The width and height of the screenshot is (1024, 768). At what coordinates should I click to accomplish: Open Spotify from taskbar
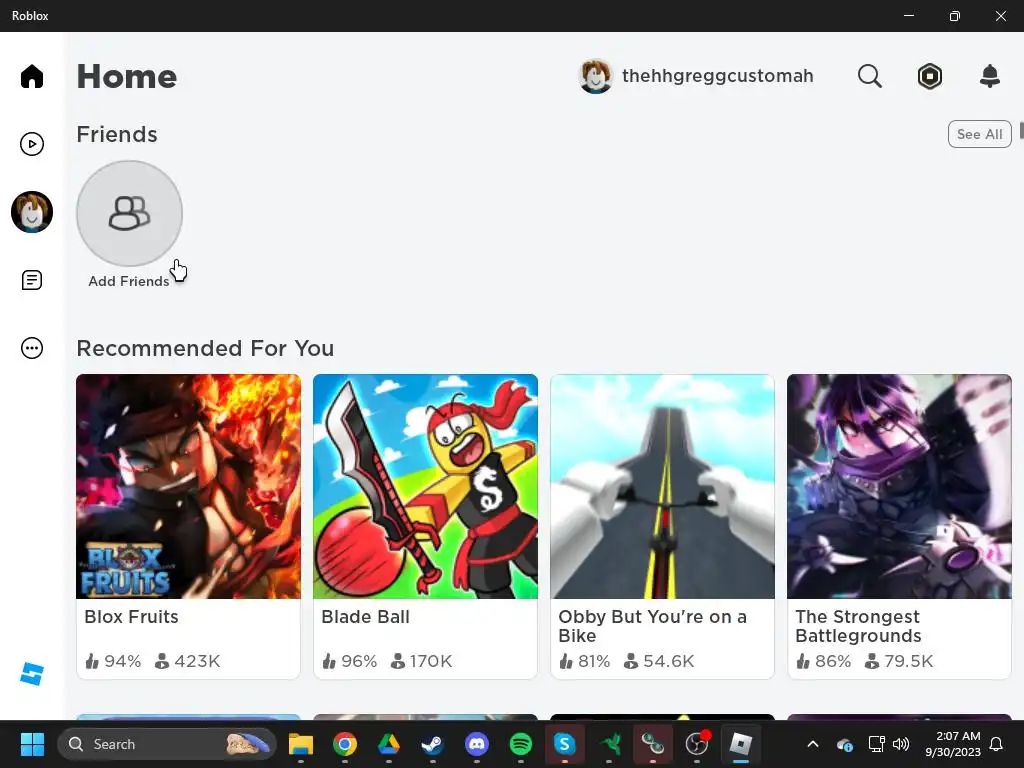point(520,744)
